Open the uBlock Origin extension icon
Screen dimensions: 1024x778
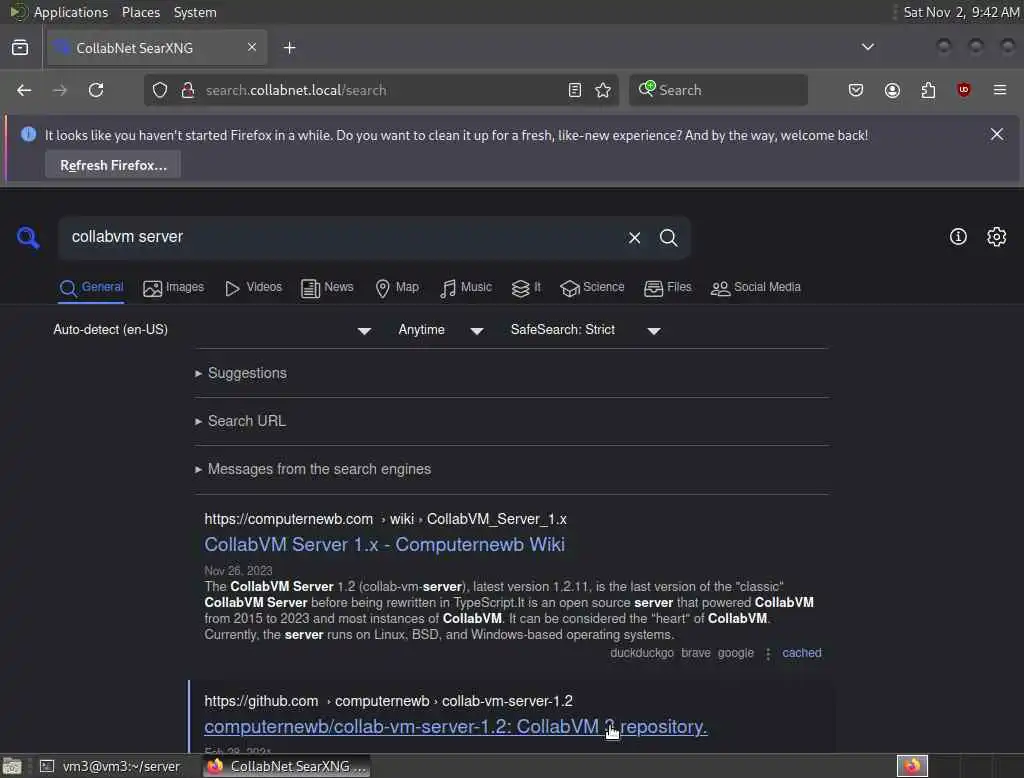coord(964,89)
